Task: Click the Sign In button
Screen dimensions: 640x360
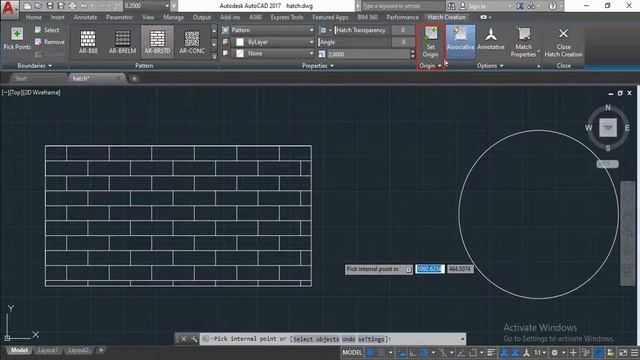Action: (x=473, y=6)
